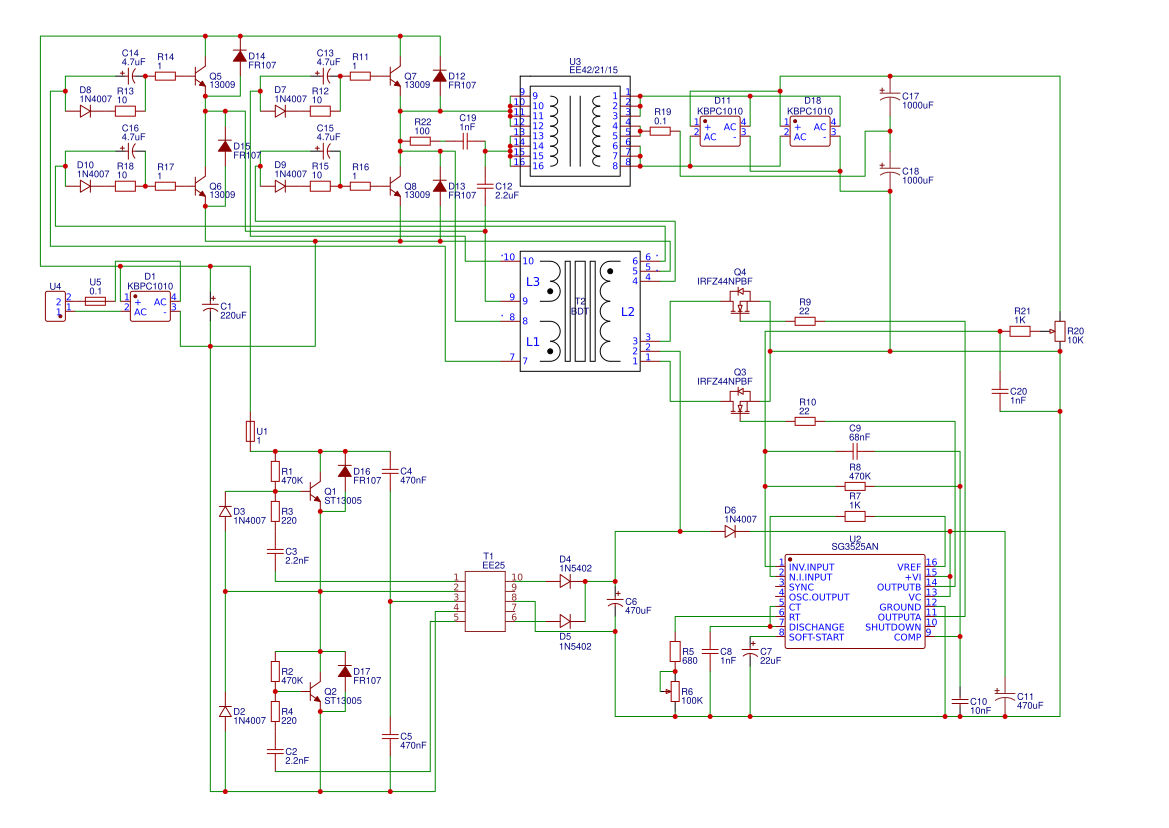The image size is (1169, 828).
Task: Click the SHUTDOWN pin label
Action: point(893,628)
